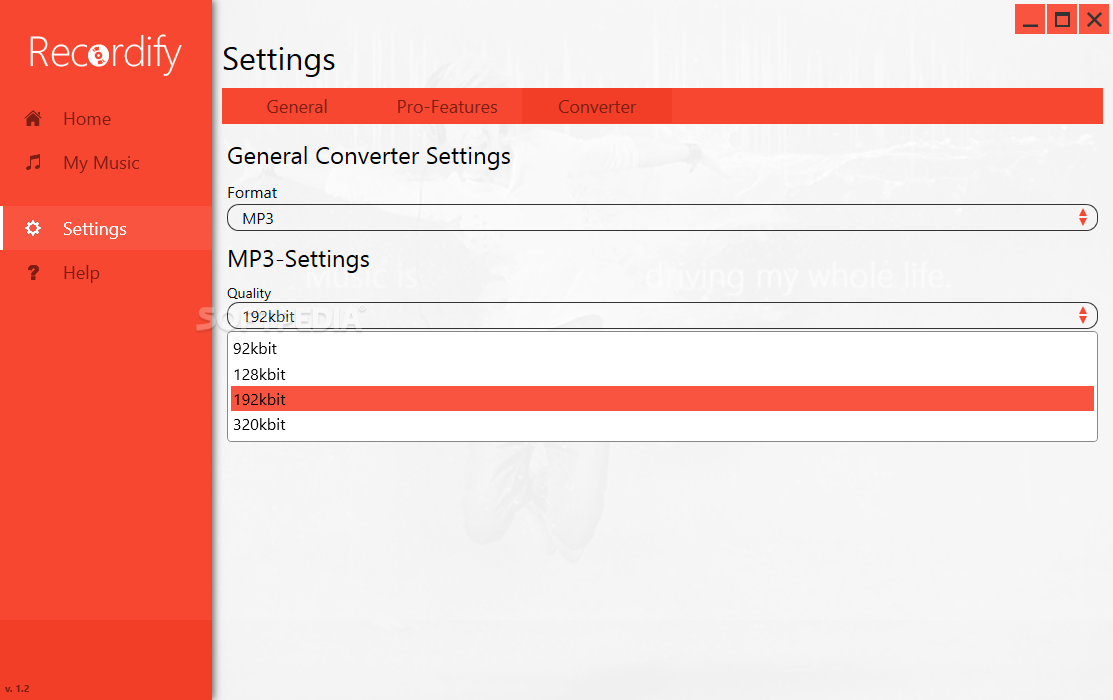This screenshot has height=700, width=1113.
Task: Choose 92kbit quality option
Action: tap(662, 349)
